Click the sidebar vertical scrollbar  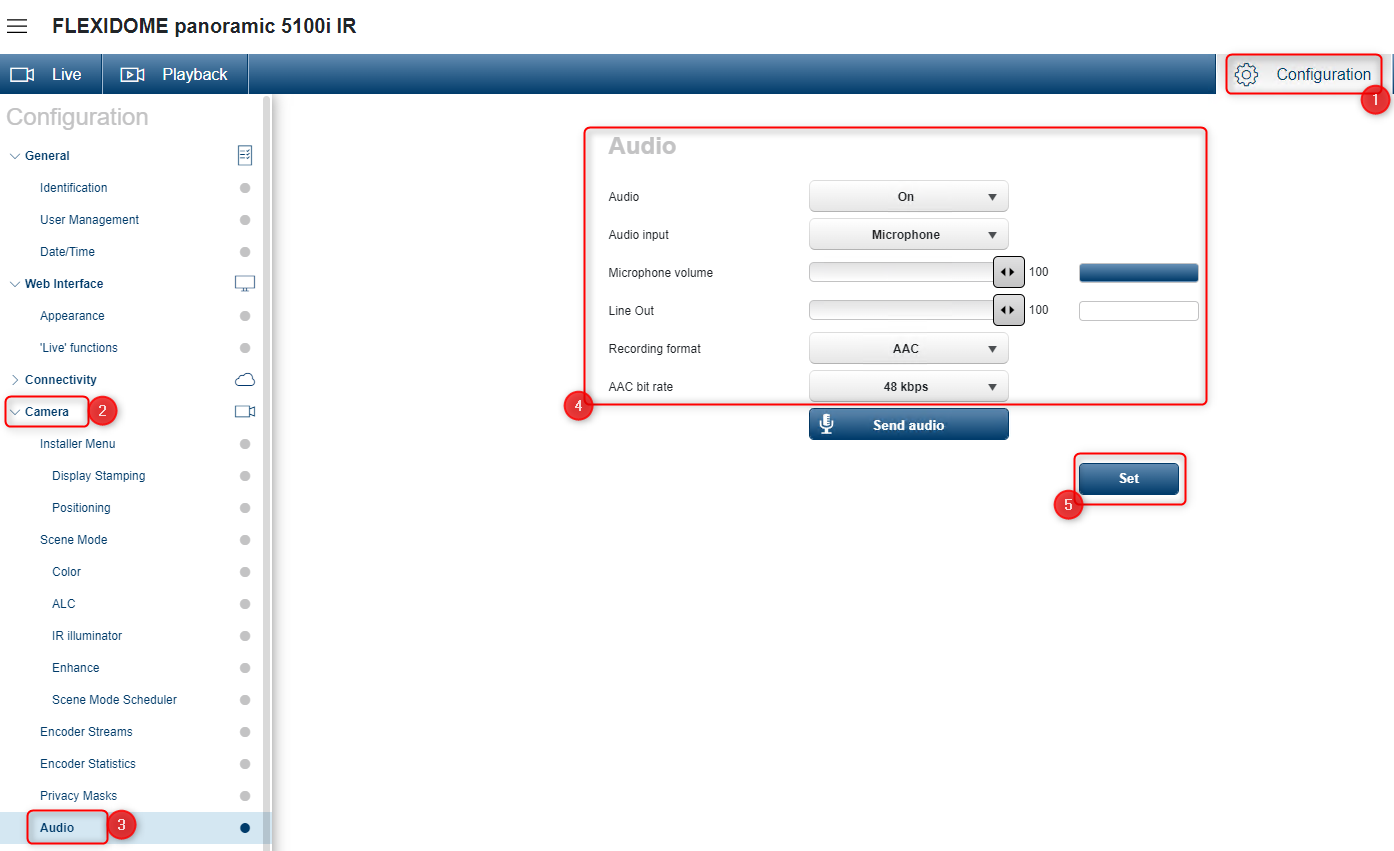(266, 472)
